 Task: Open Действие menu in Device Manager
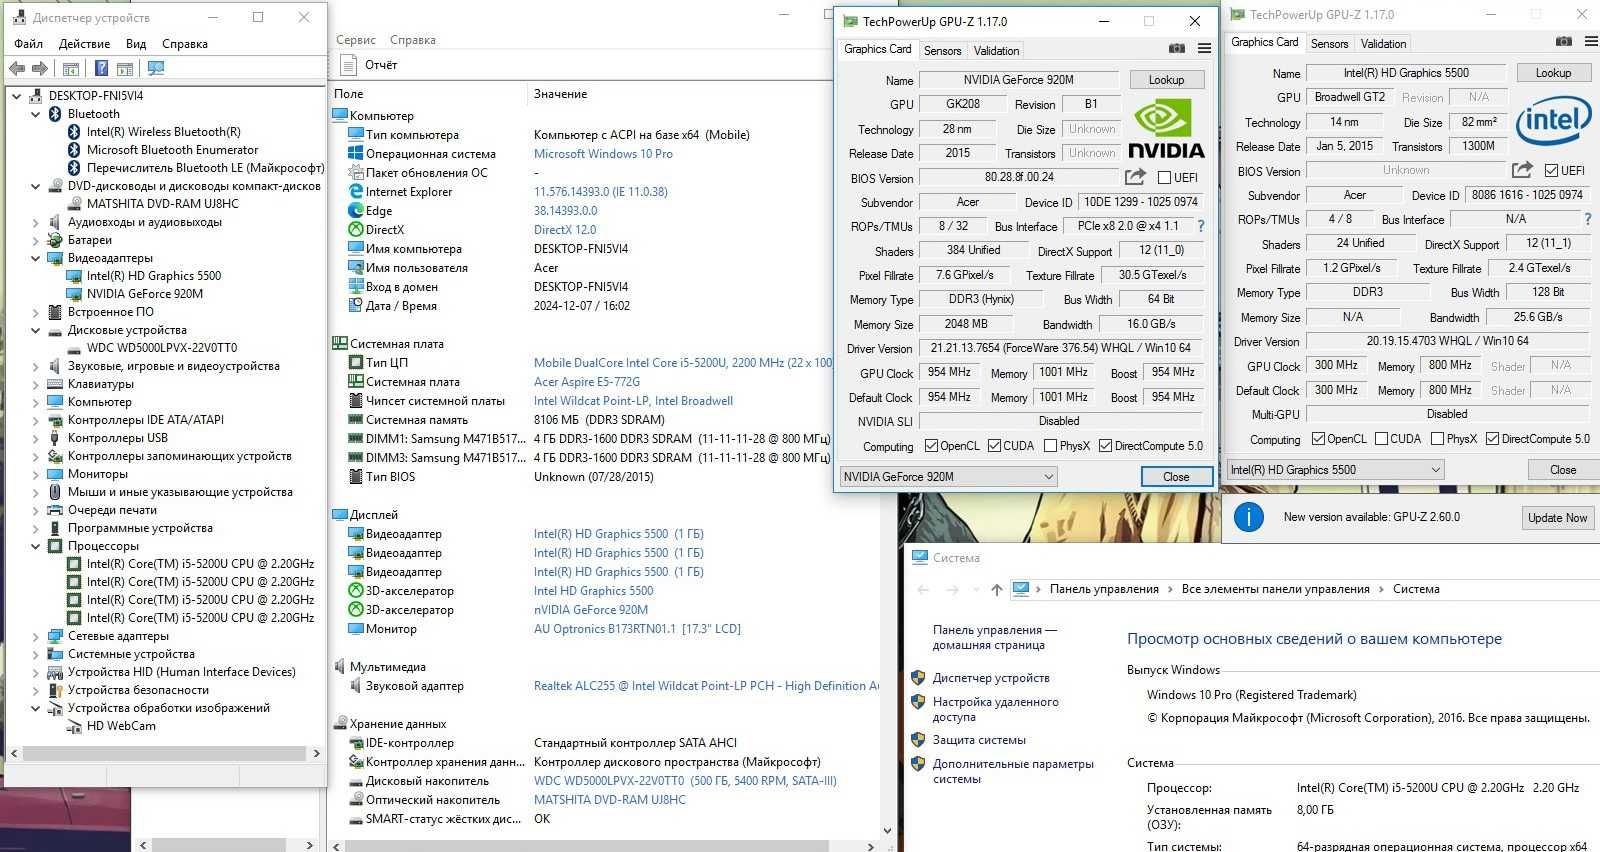point(84,44)
